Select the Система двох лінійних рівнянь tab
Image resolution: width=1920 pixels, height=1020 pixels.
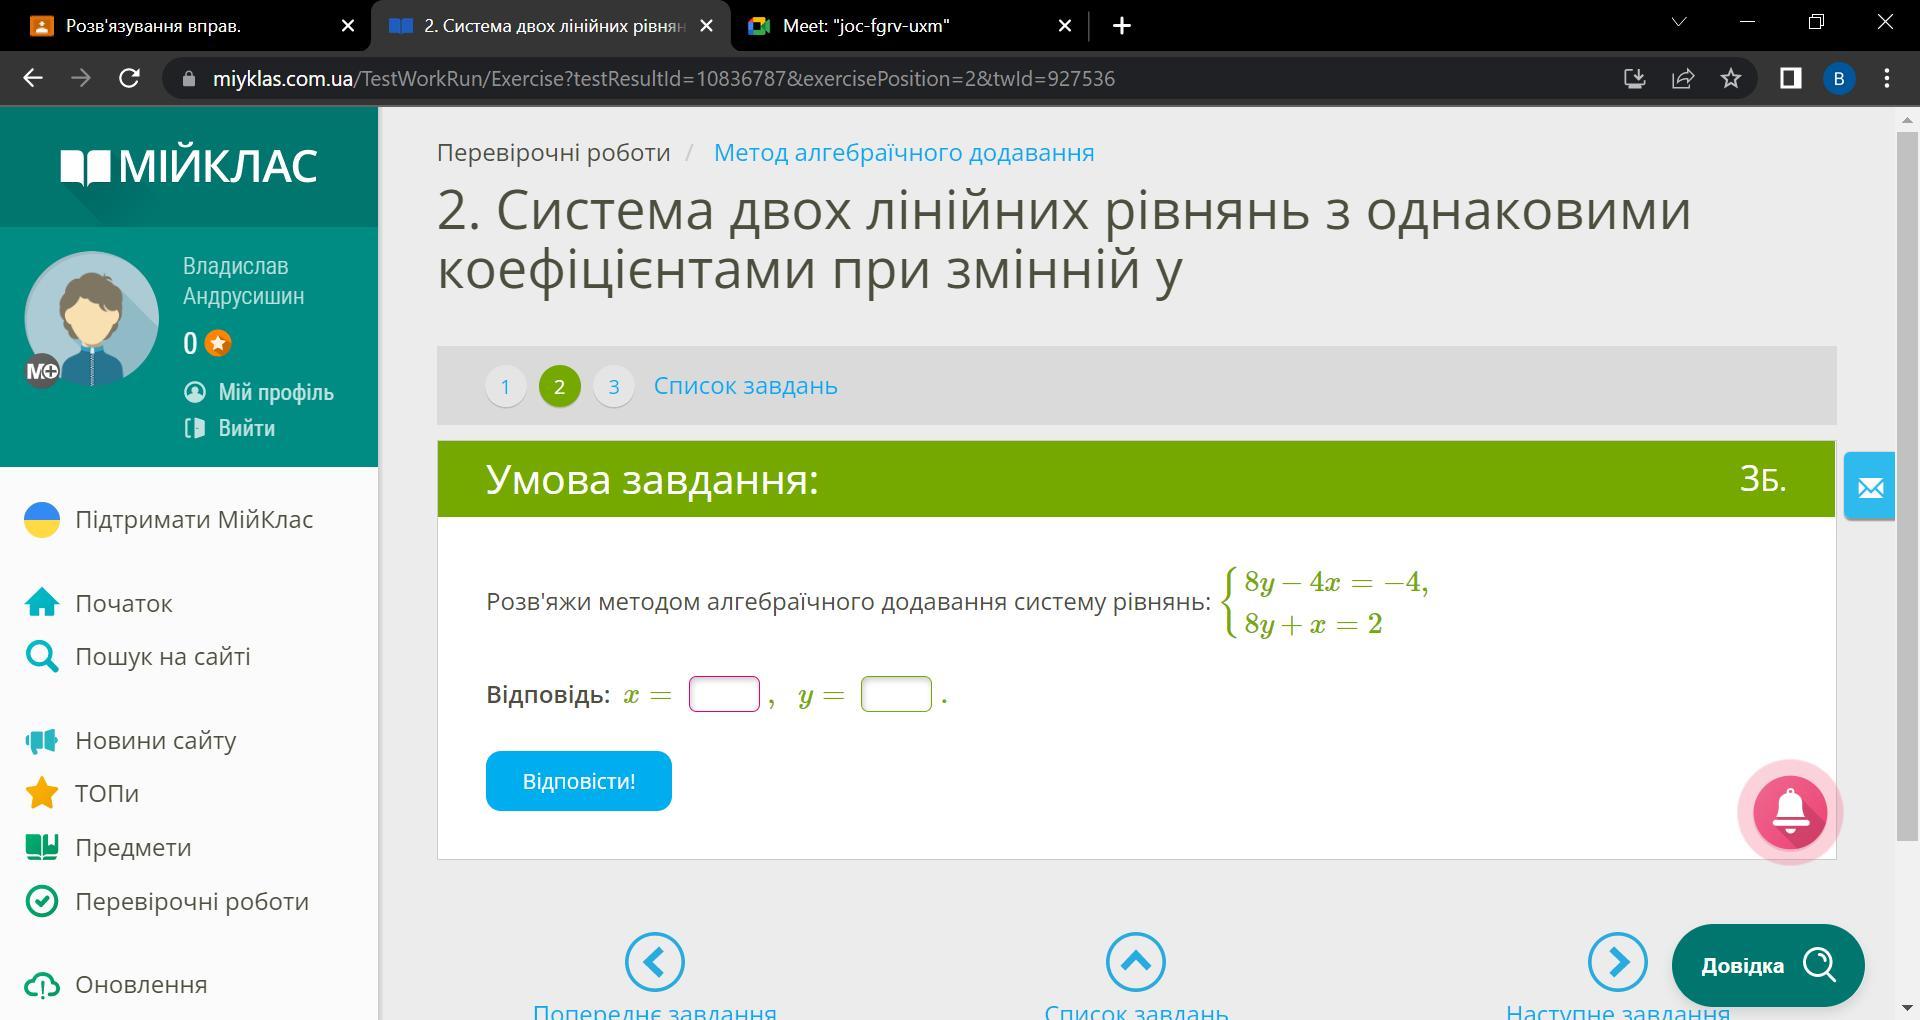click(551, 26)
